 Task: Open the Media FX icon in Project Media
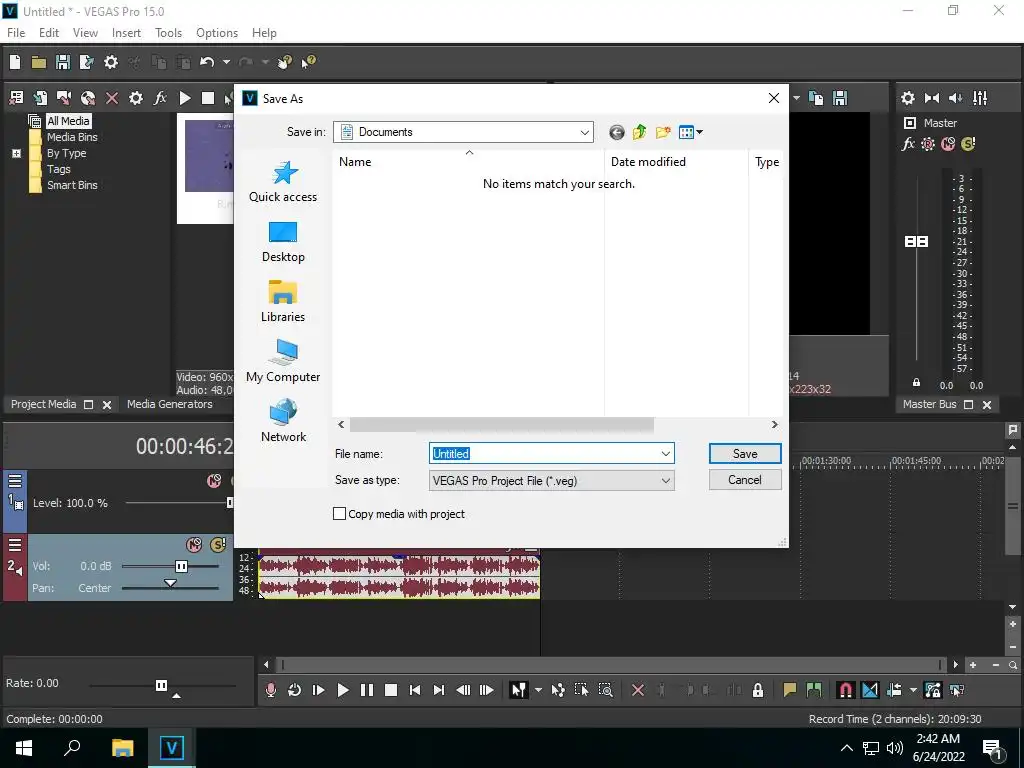pyautogui.click(x=160, y=98)
